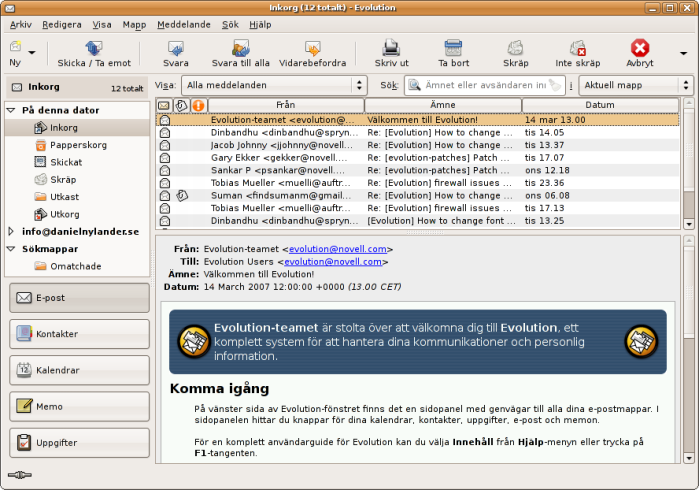Open the toolbar overflow arrow after Avbryt
Image resolution: width=699 pixels, height=490 pixels.
[683, 54]
